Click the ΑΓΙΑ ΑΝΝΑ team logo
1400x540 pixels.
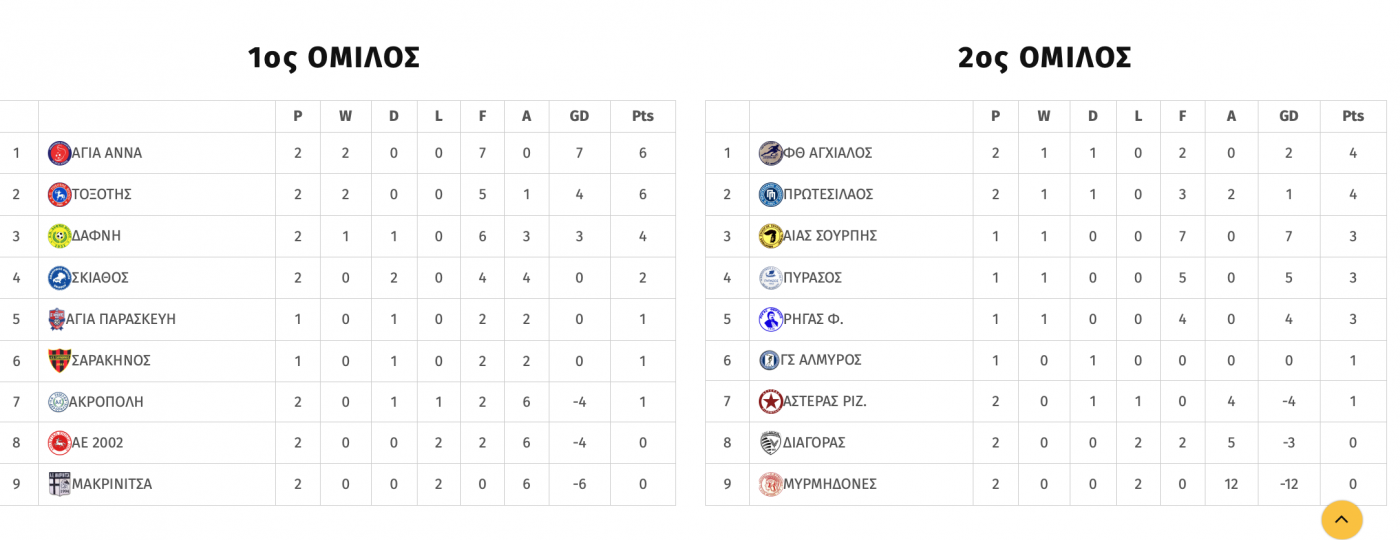tap(59, 153)
